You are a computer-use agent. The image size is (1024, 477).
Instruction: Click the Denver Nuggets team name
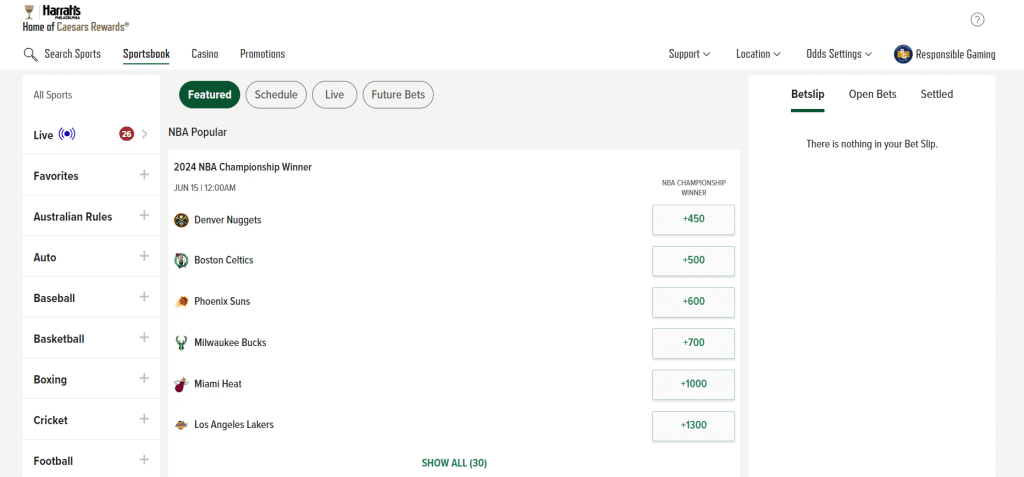(228, 220)
